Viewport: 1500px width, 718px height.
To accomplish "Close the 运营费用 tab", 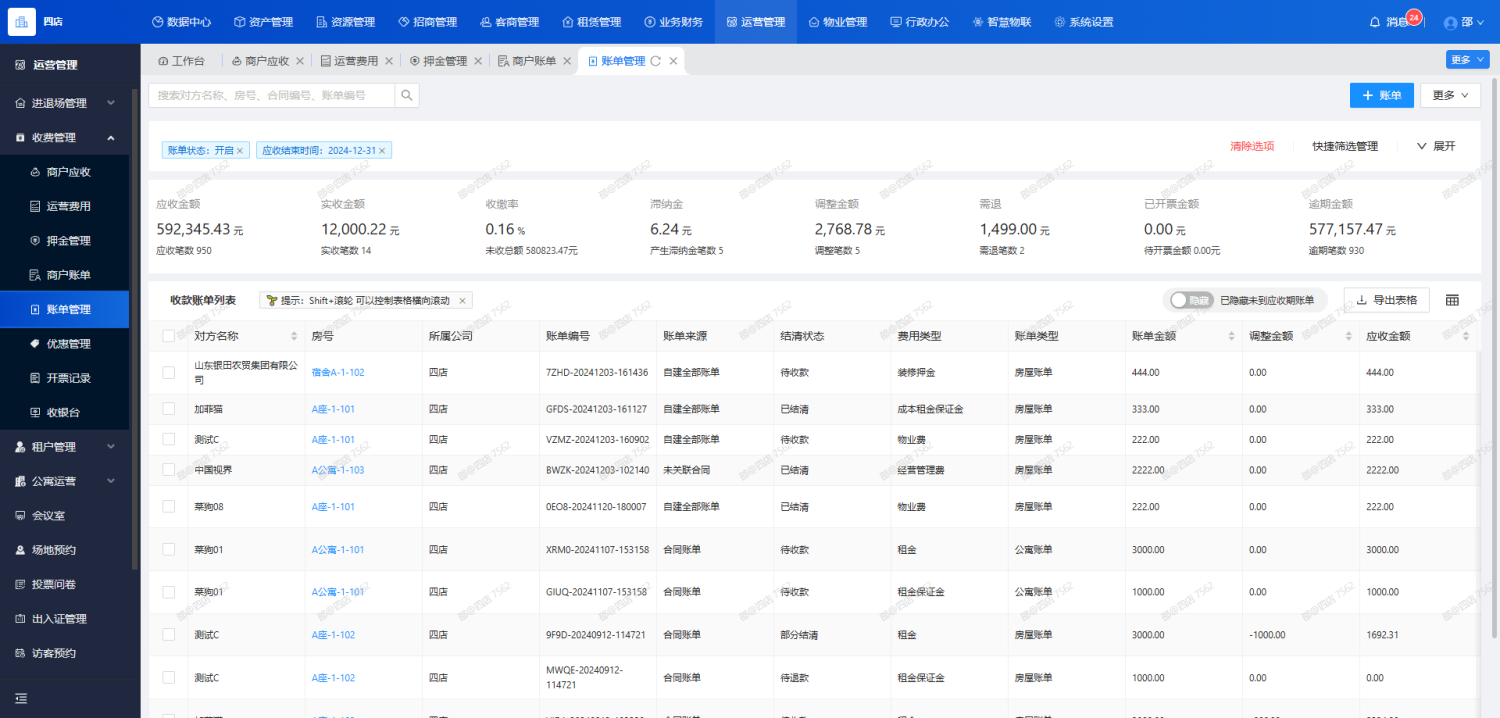I will (x=389, y=61).
